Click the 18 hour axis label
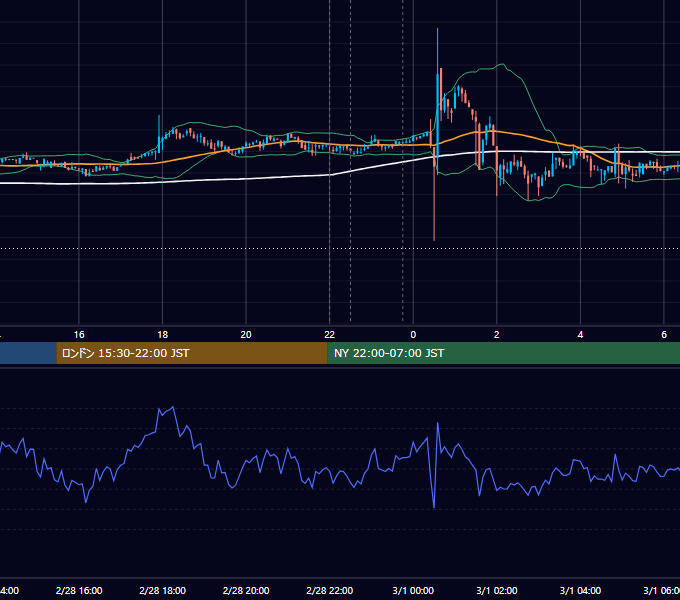This screenshot has width=680, height=600. [163, 335]
